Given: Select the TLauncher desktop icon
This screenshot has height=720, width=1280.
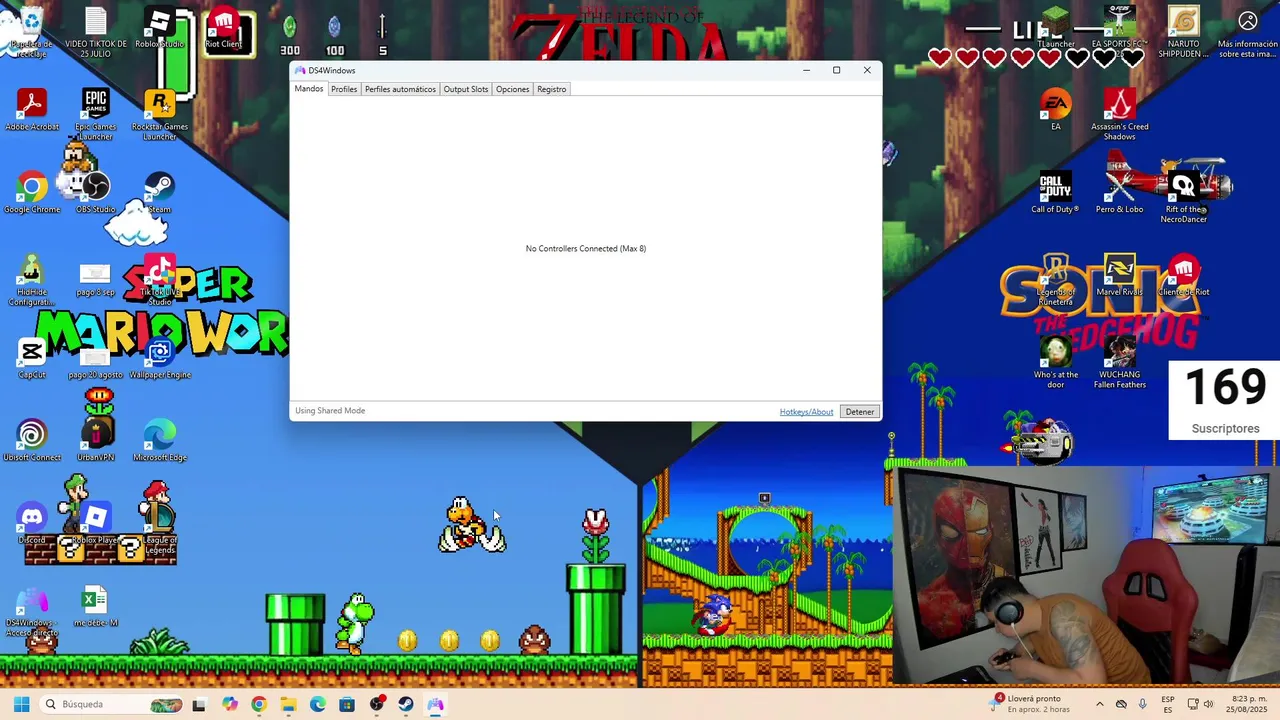Looking at the screenshot, I should (1056, 28).
